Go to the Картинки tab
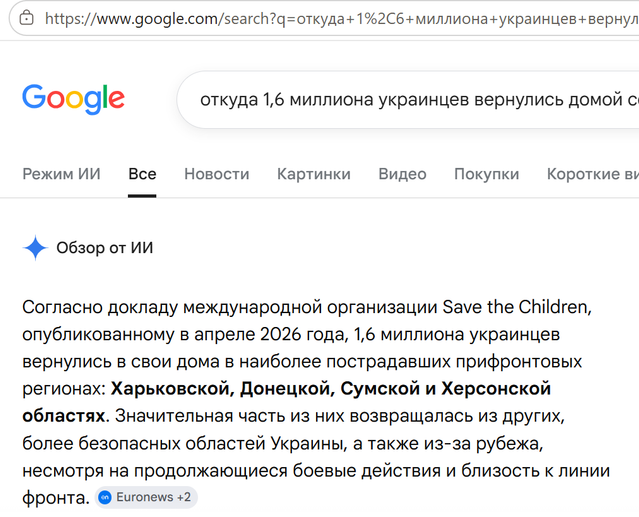This screenshot has height=517, width=639. pyautogui.click(x=314, y=174)
